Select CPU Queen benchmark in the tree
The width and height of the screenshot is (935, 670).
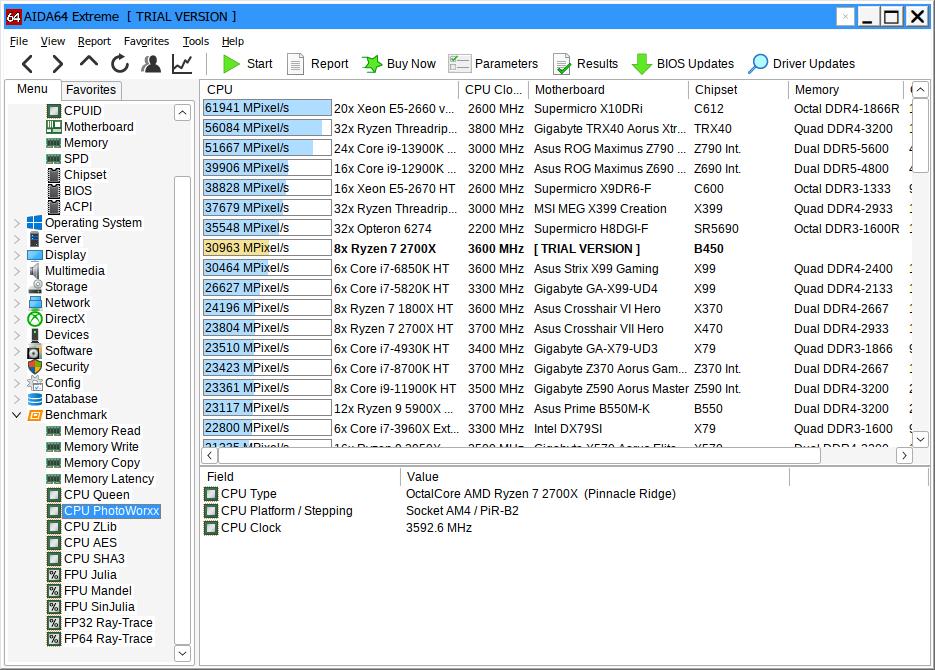click(x=96, y=495)
